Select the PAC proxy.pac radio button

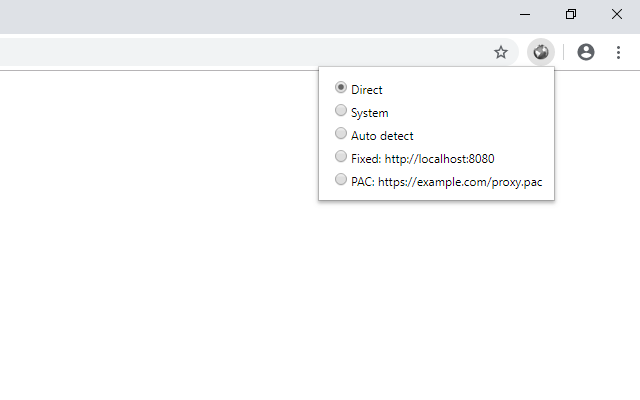341,179
